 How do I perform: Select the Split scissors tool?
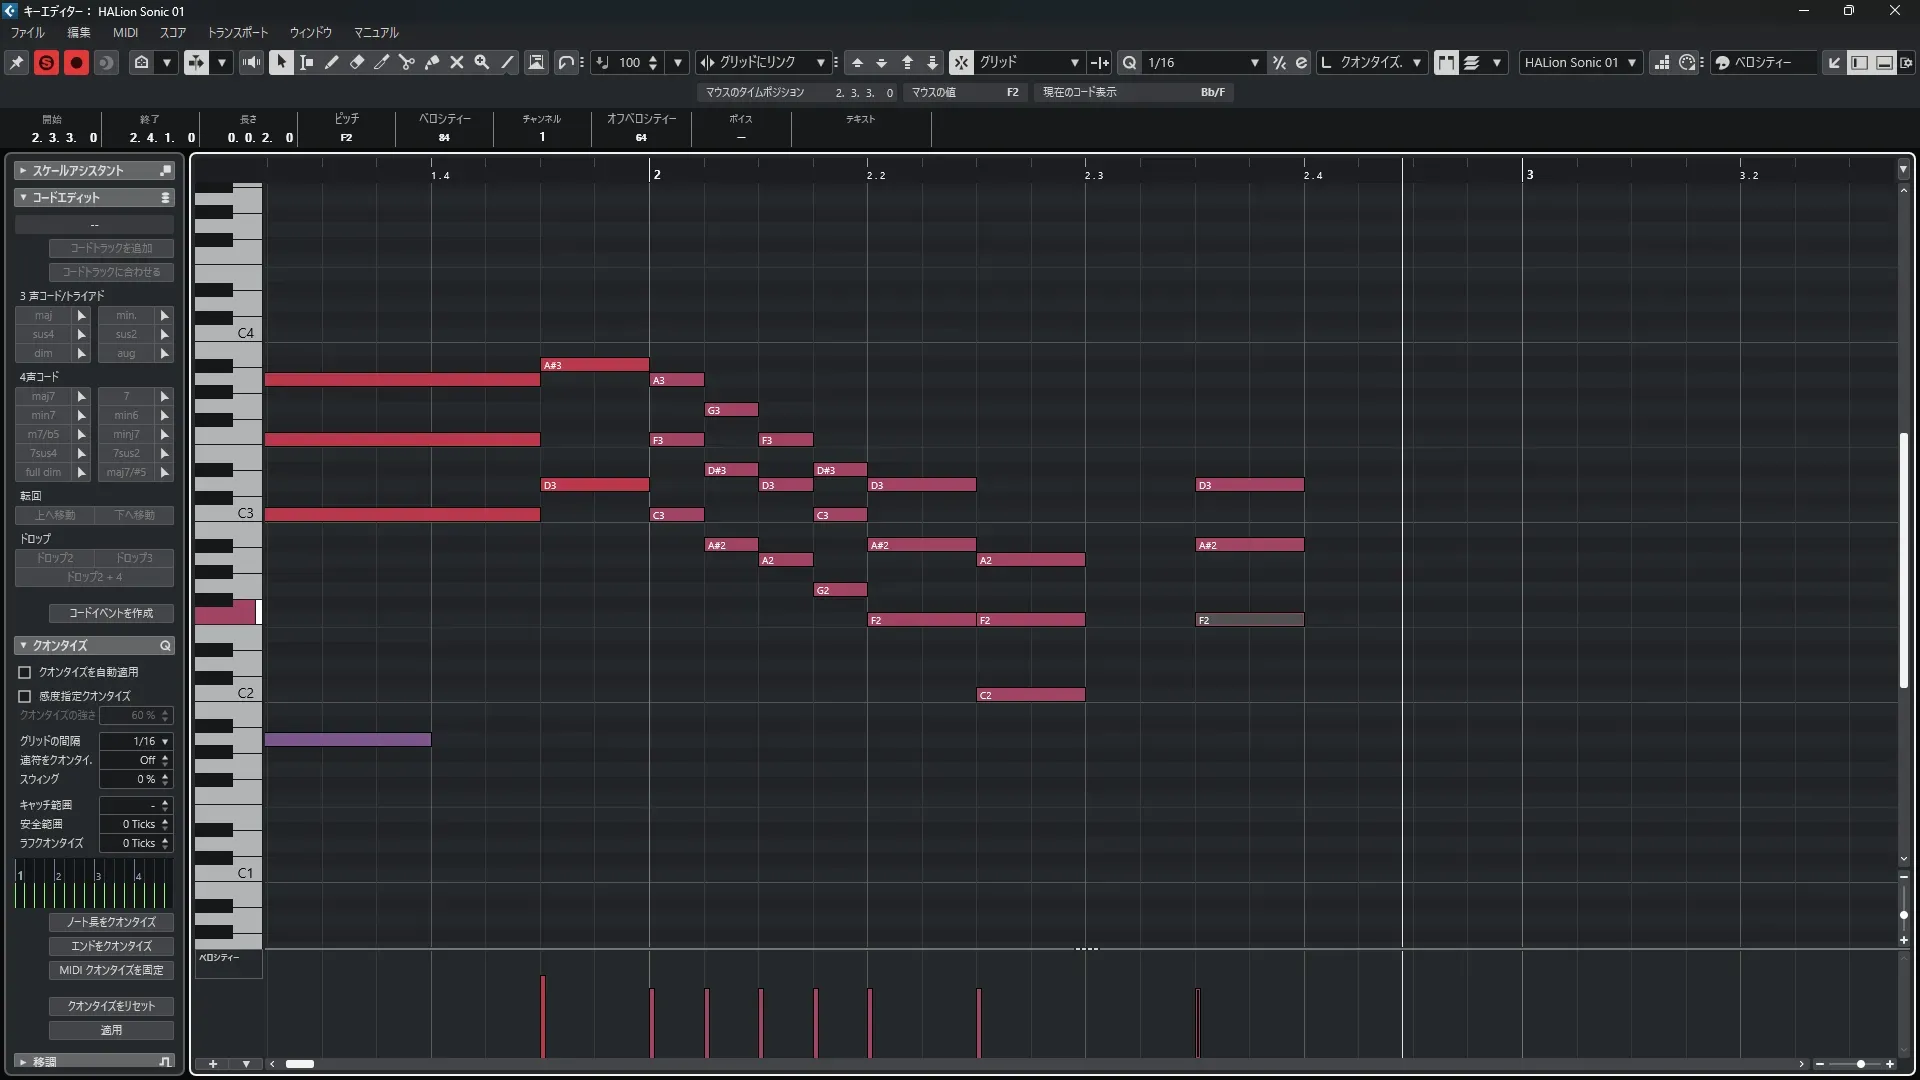tap(406, 62)
